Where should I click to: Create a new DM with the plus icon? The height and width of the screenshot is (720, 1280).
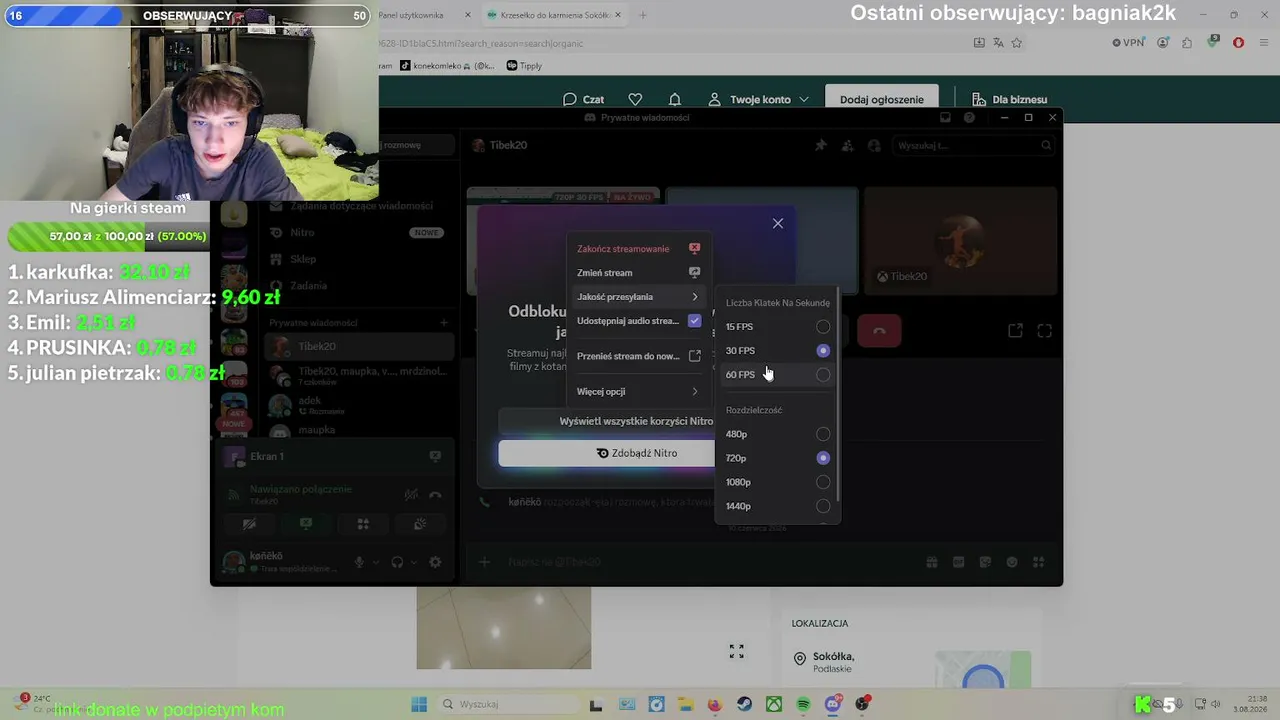tap(444, 323)
